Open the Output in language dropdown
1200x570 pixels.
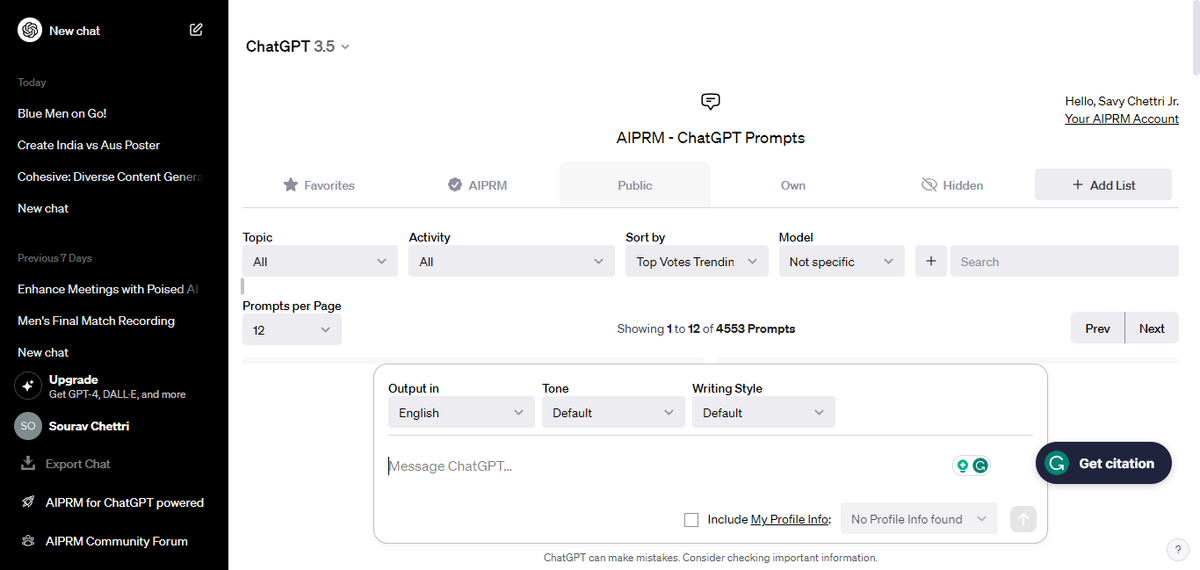pyautogui.click(x=461, y=412)
